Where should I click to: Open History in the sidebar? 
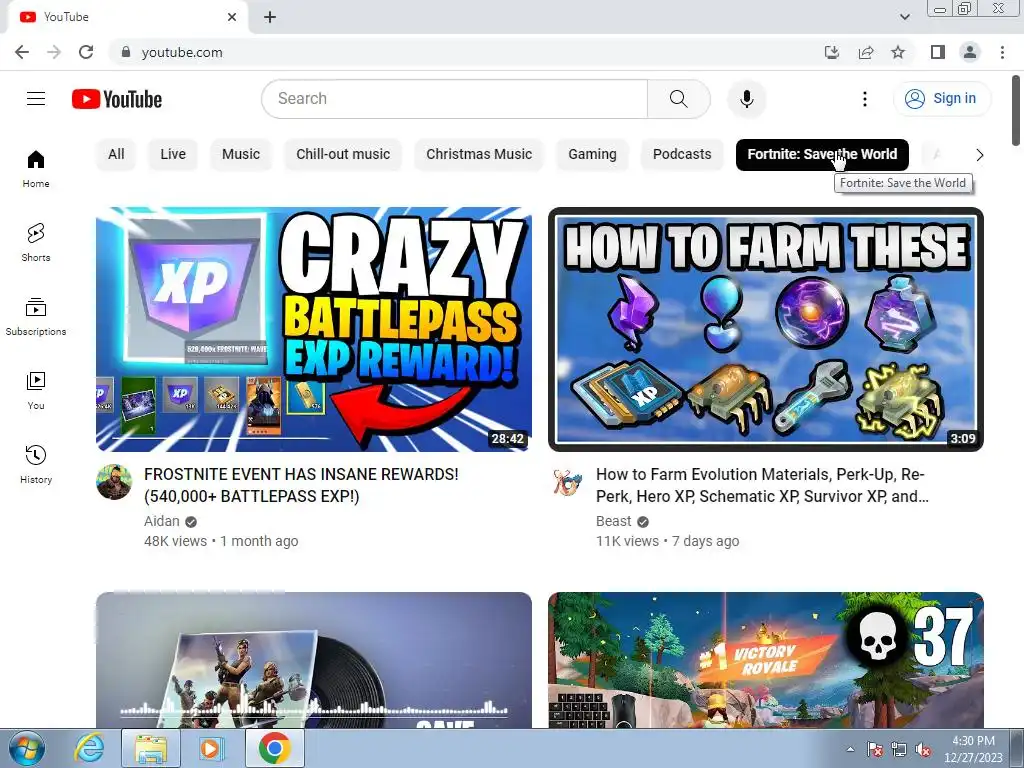point(36,464)
